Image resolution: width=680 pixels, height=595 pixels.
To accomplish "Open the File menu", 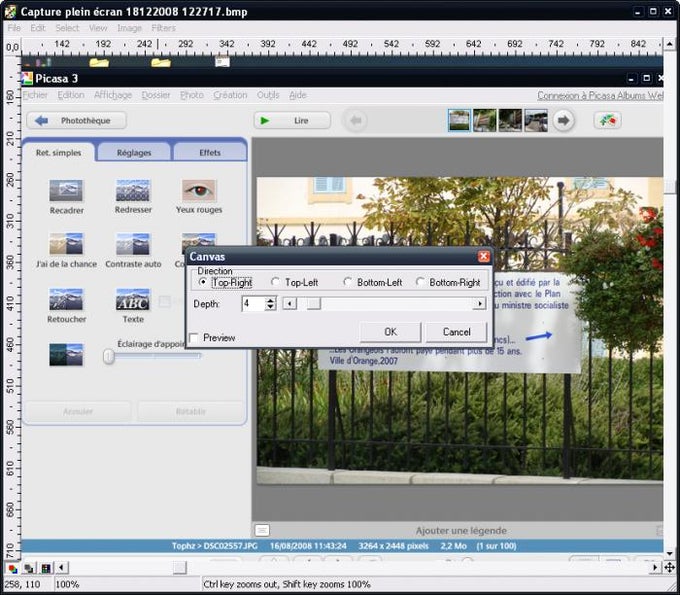I will click(14, 28).
